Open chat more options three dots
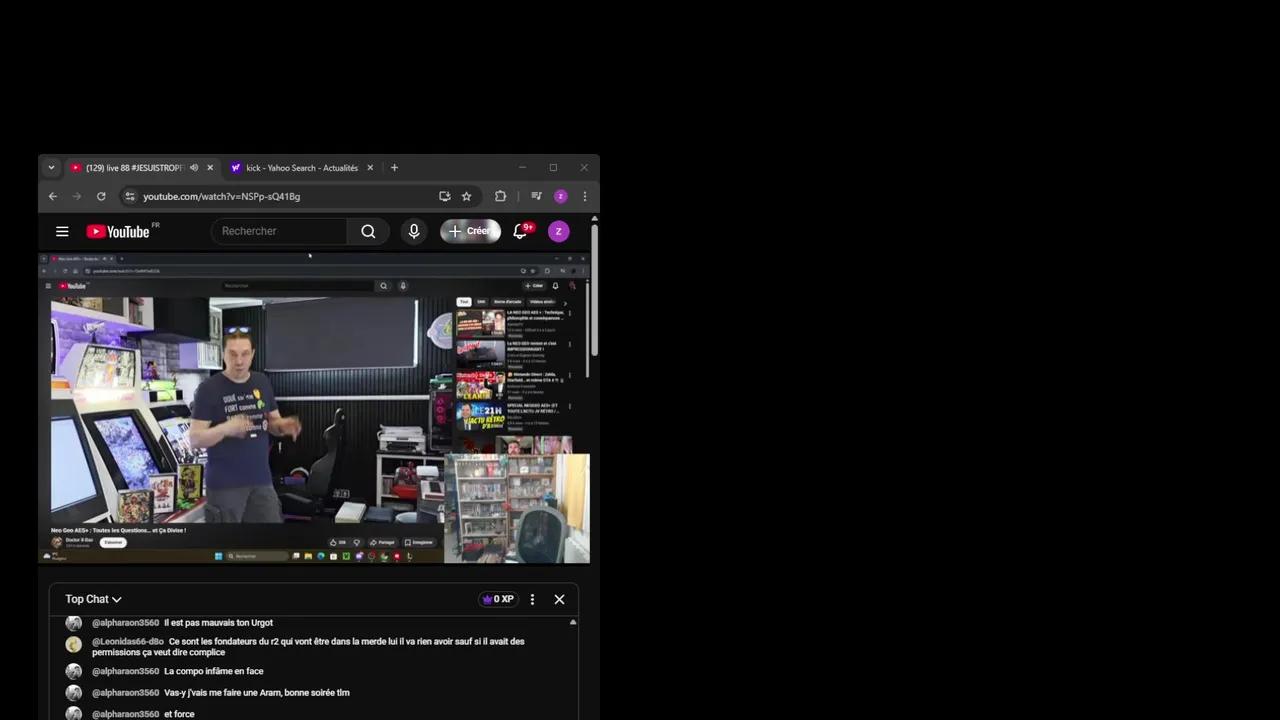Viewport: 1280px width, 720px height. (x=532, y=599)
